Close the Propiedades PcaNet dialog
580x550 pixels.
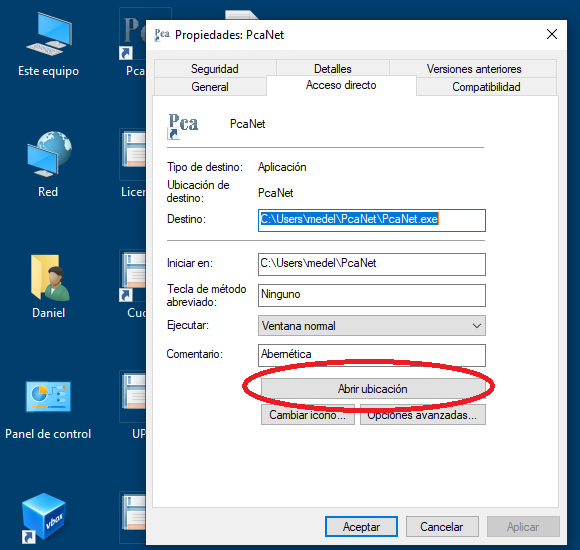(x=552, y=34)
